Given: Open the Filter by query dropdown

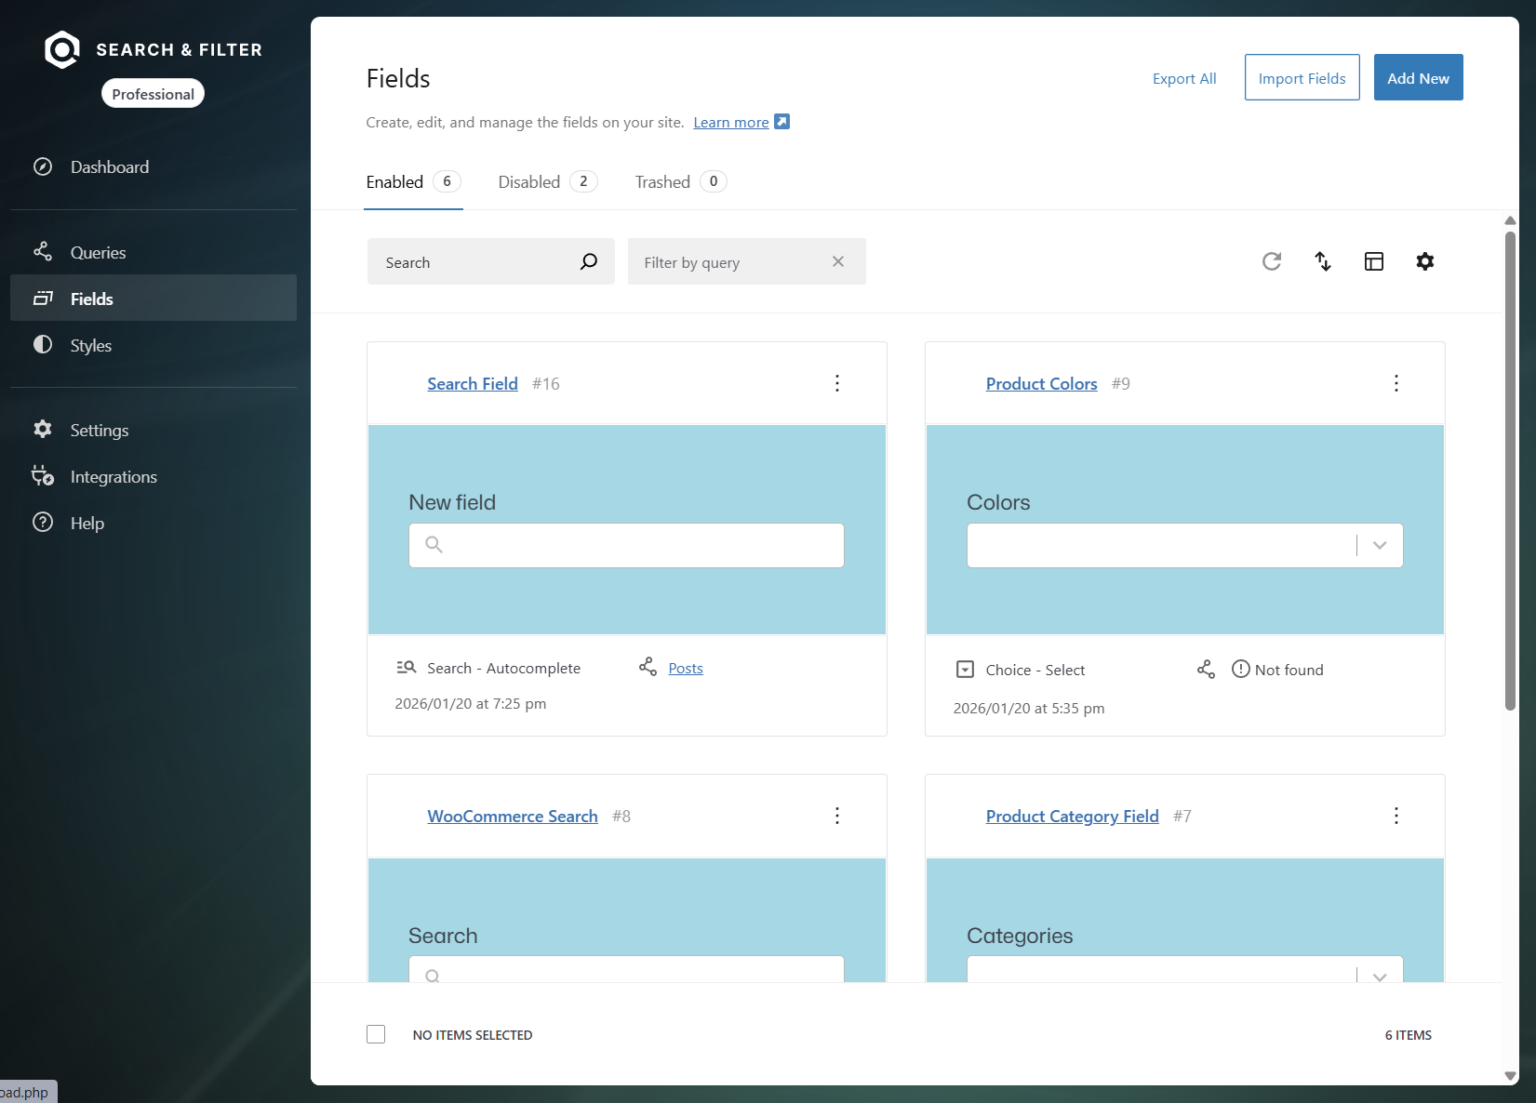Looking at the screenshot, I should 746,261.
